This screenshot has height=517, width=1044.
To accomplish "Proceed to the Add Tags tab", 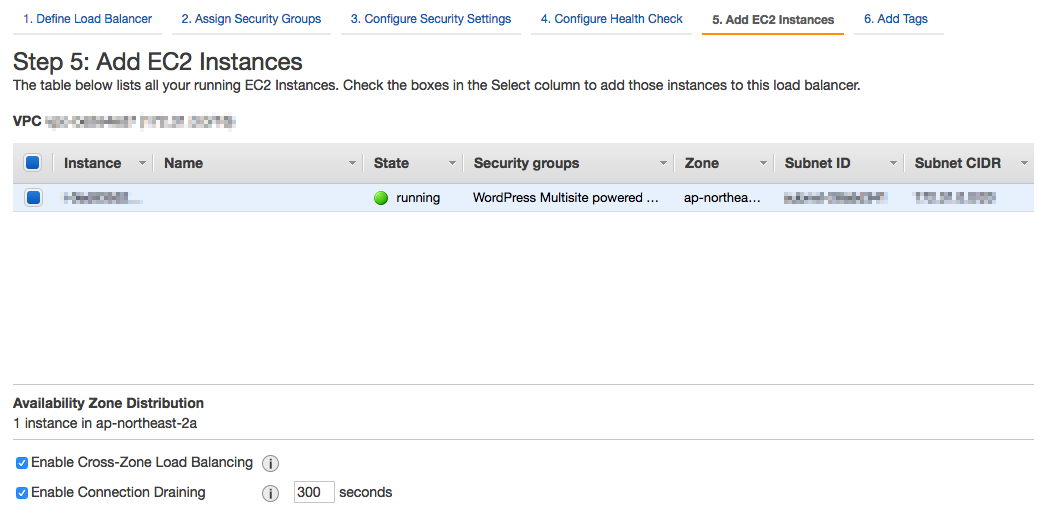I will point(896,19).
